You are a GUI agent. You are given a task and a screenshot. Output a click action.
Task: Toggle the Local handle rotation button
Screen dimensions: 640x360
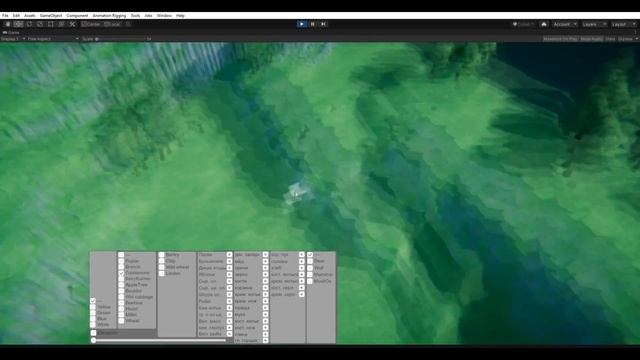click(112, 24)
